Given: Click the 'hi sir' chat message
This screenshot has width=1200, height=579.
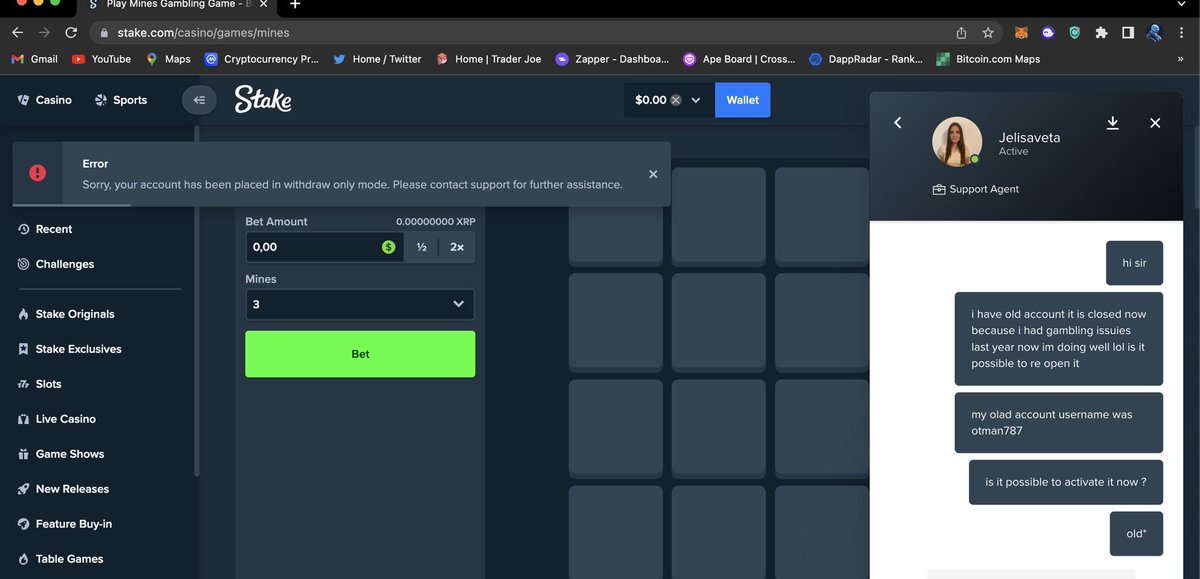Looking at the screenshot, I should (1135, 263).
